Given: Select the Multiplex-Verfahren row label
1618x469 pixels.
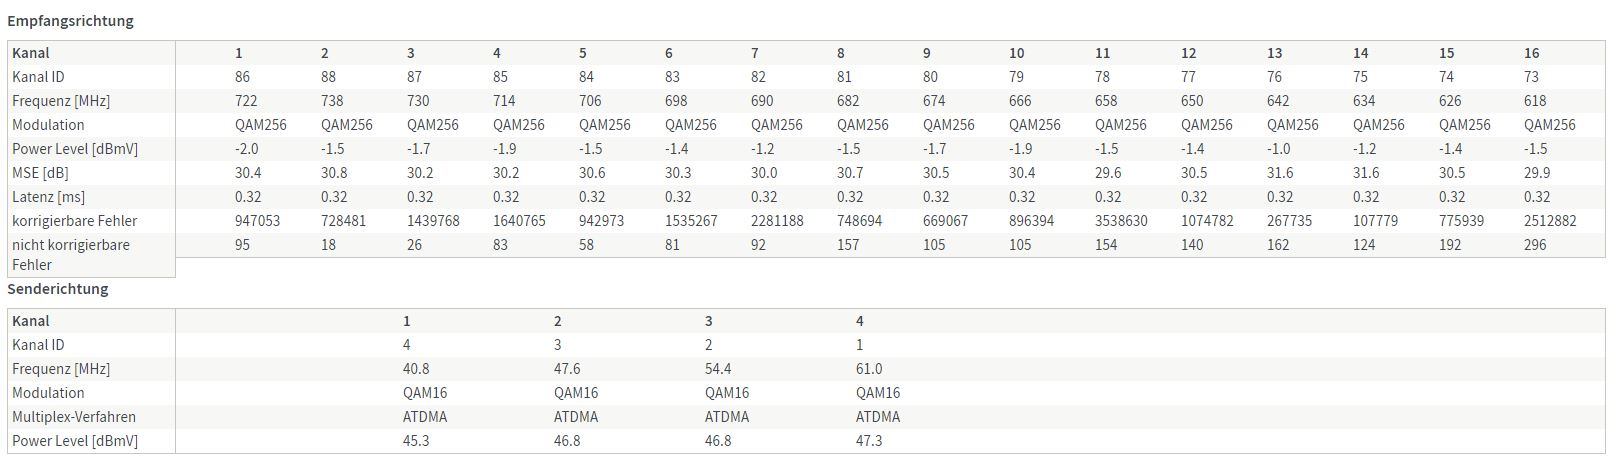Looking at the screenshot, I should pos(74,417).
